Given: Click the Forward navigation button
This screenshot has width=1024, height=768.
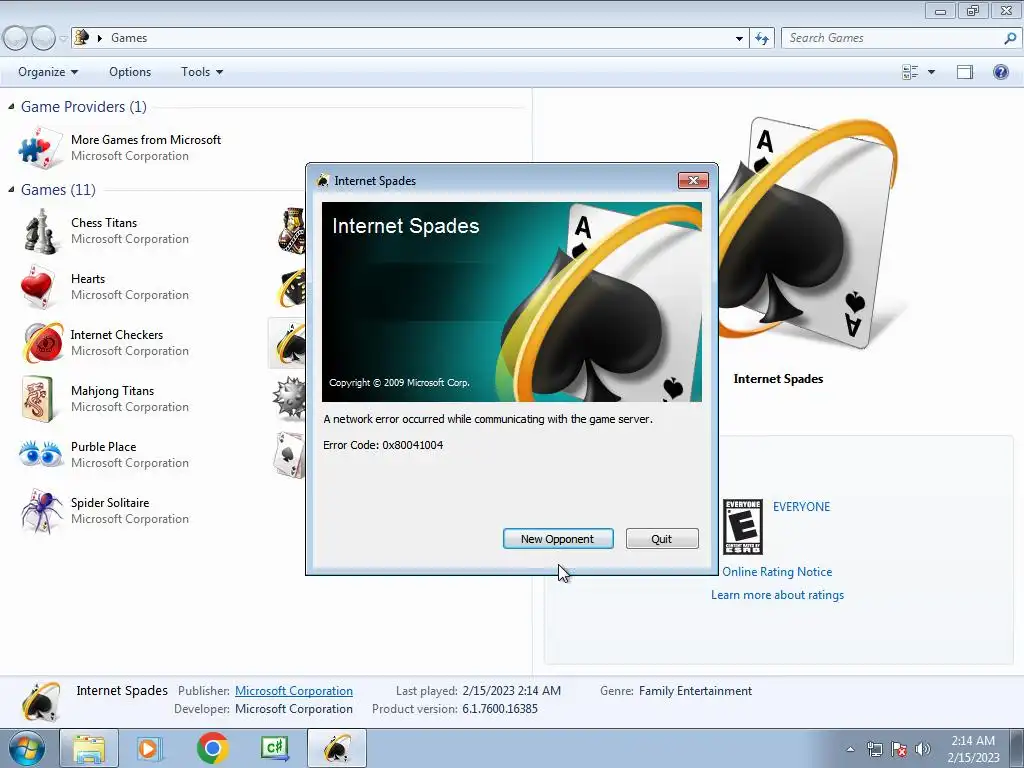Looking at the screenshot, I should click(43, 39).
